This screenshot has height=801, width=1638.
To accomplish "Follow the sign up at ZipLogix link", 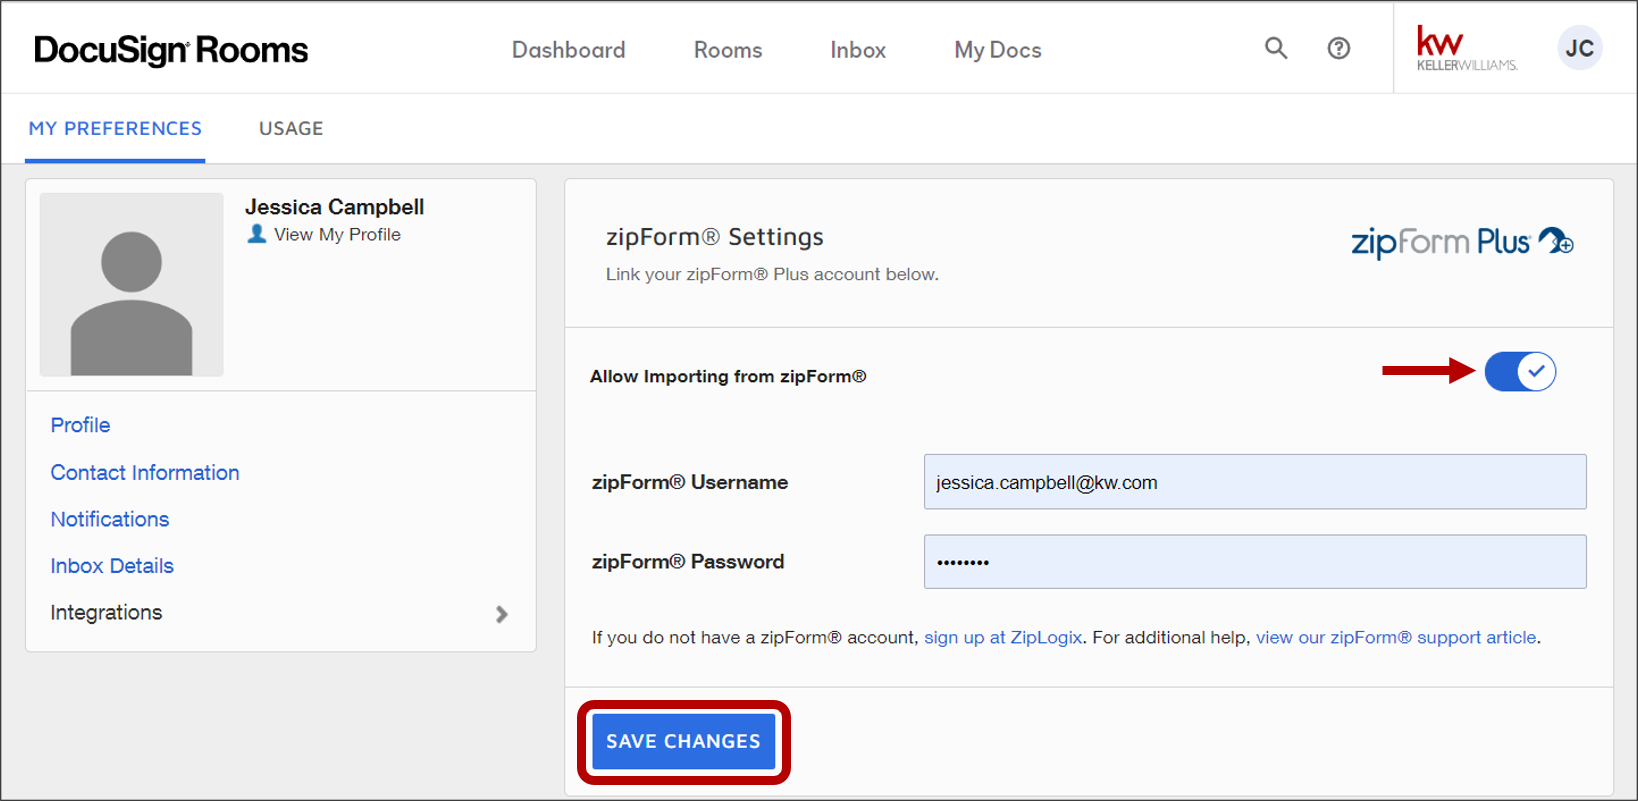I will (x=1003, y=637).
